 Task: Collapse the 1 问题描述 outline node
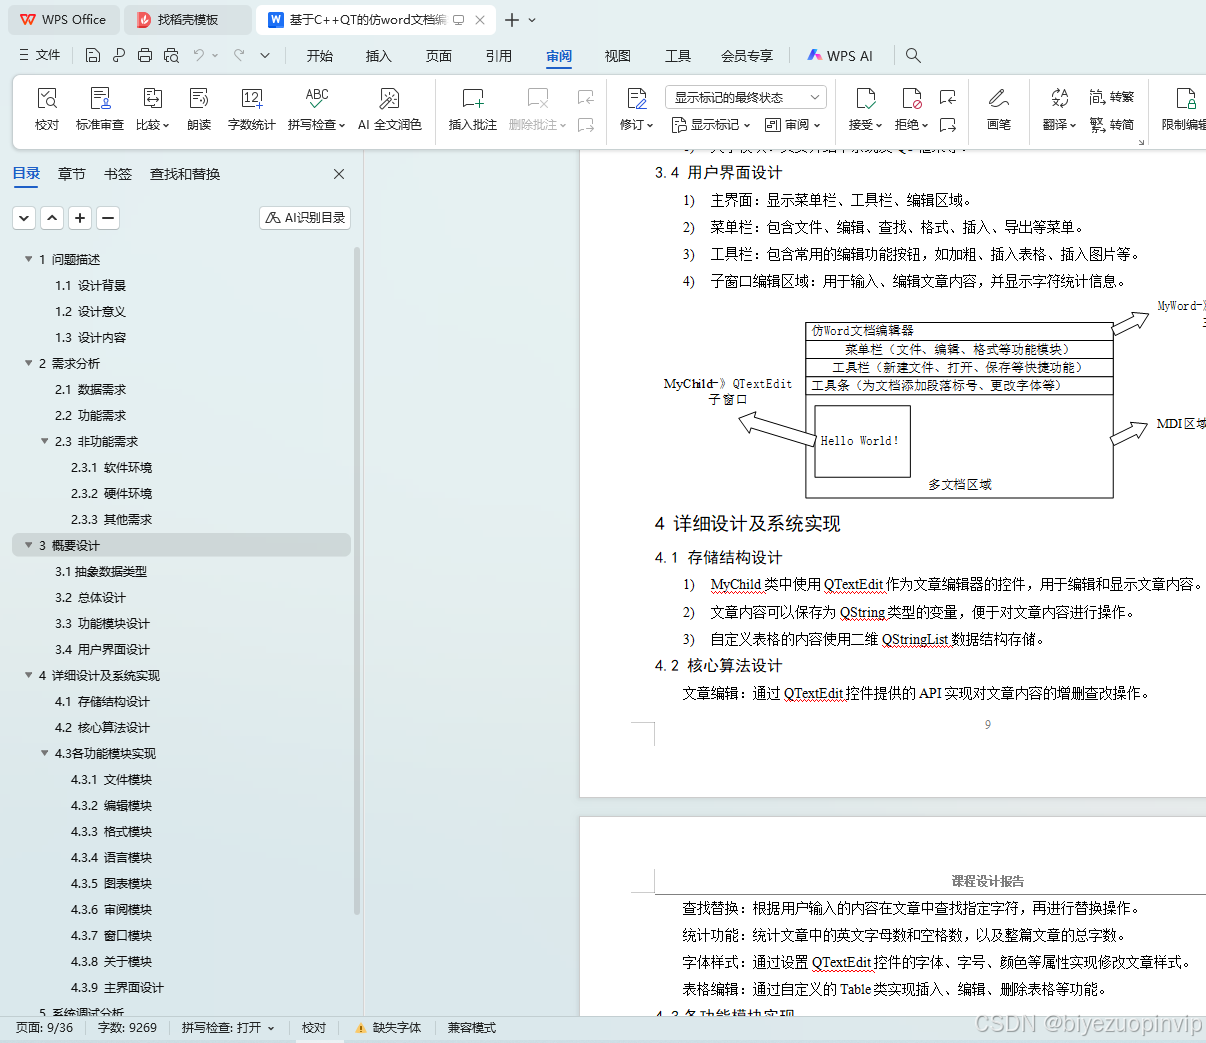click(x=28, y=259)
